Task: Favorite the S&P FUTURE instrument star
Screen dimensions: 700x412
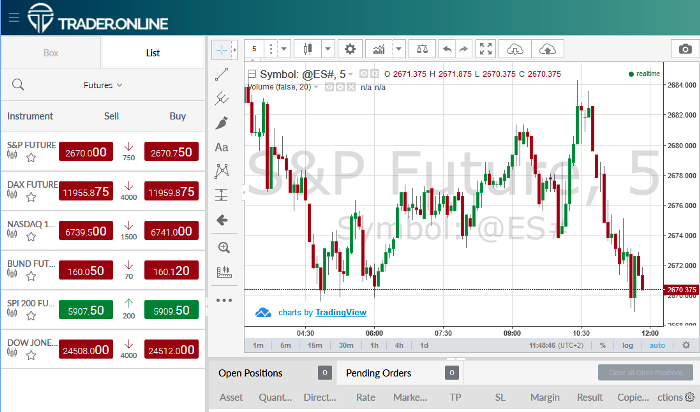Action: (x=31, y=158)
